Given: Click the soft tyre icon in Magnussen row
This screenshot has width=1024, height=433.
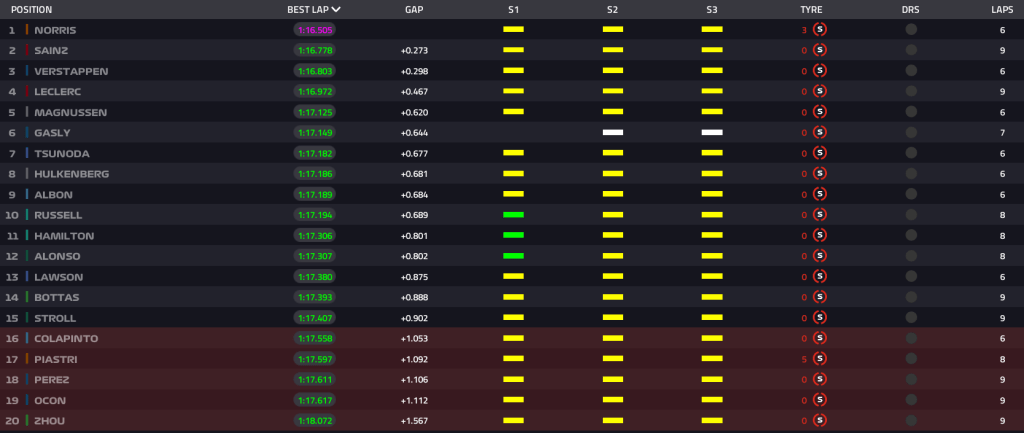Looking at the screenshot, I should (820, 112).
